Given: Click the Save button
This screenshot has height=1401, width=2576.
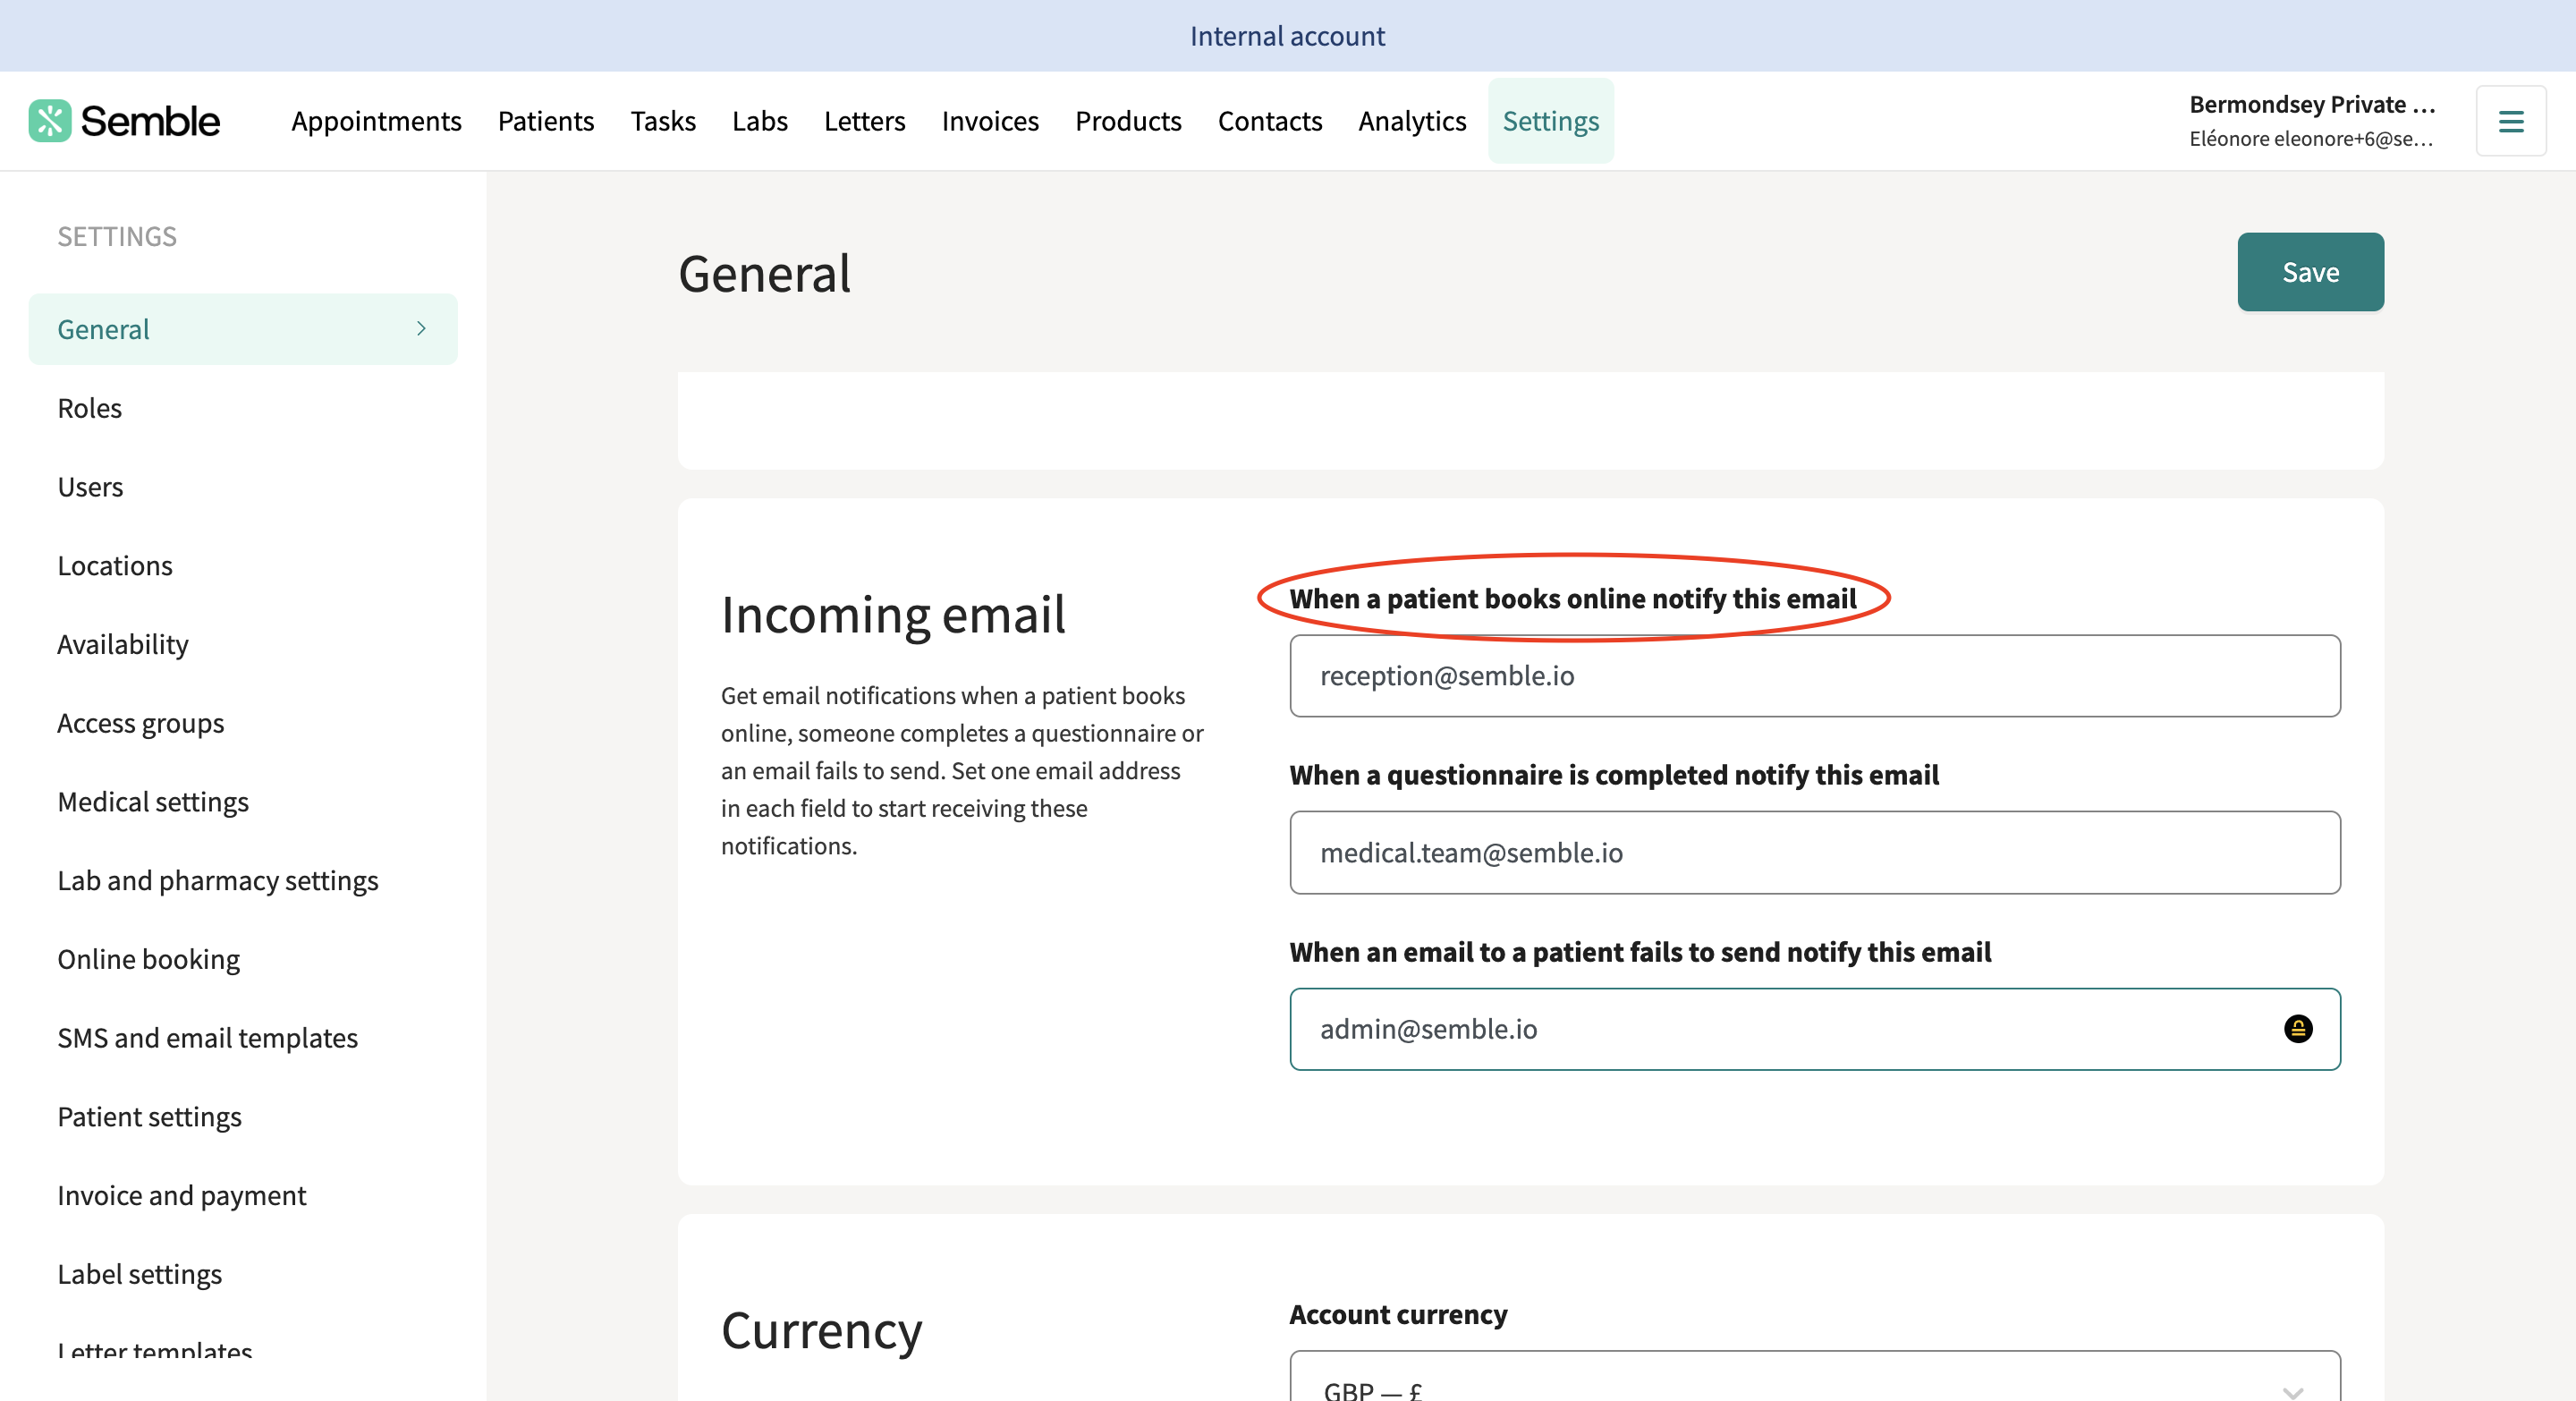Looking at the screenshot, I should point(2310,272).
